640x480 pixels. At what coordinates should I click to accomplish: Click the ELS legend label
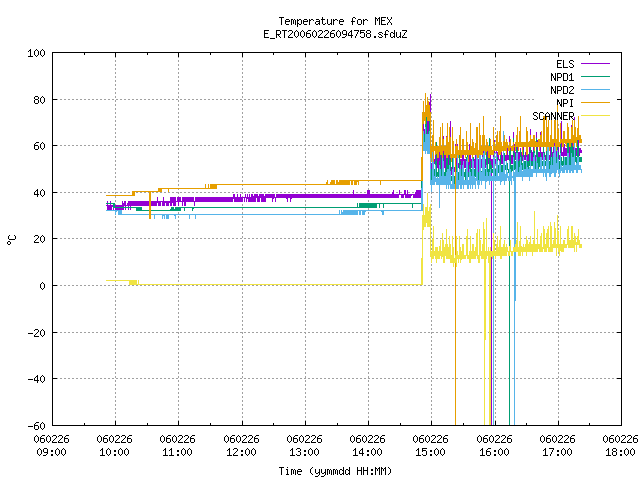pyautogui.click(x=565, y=64)
